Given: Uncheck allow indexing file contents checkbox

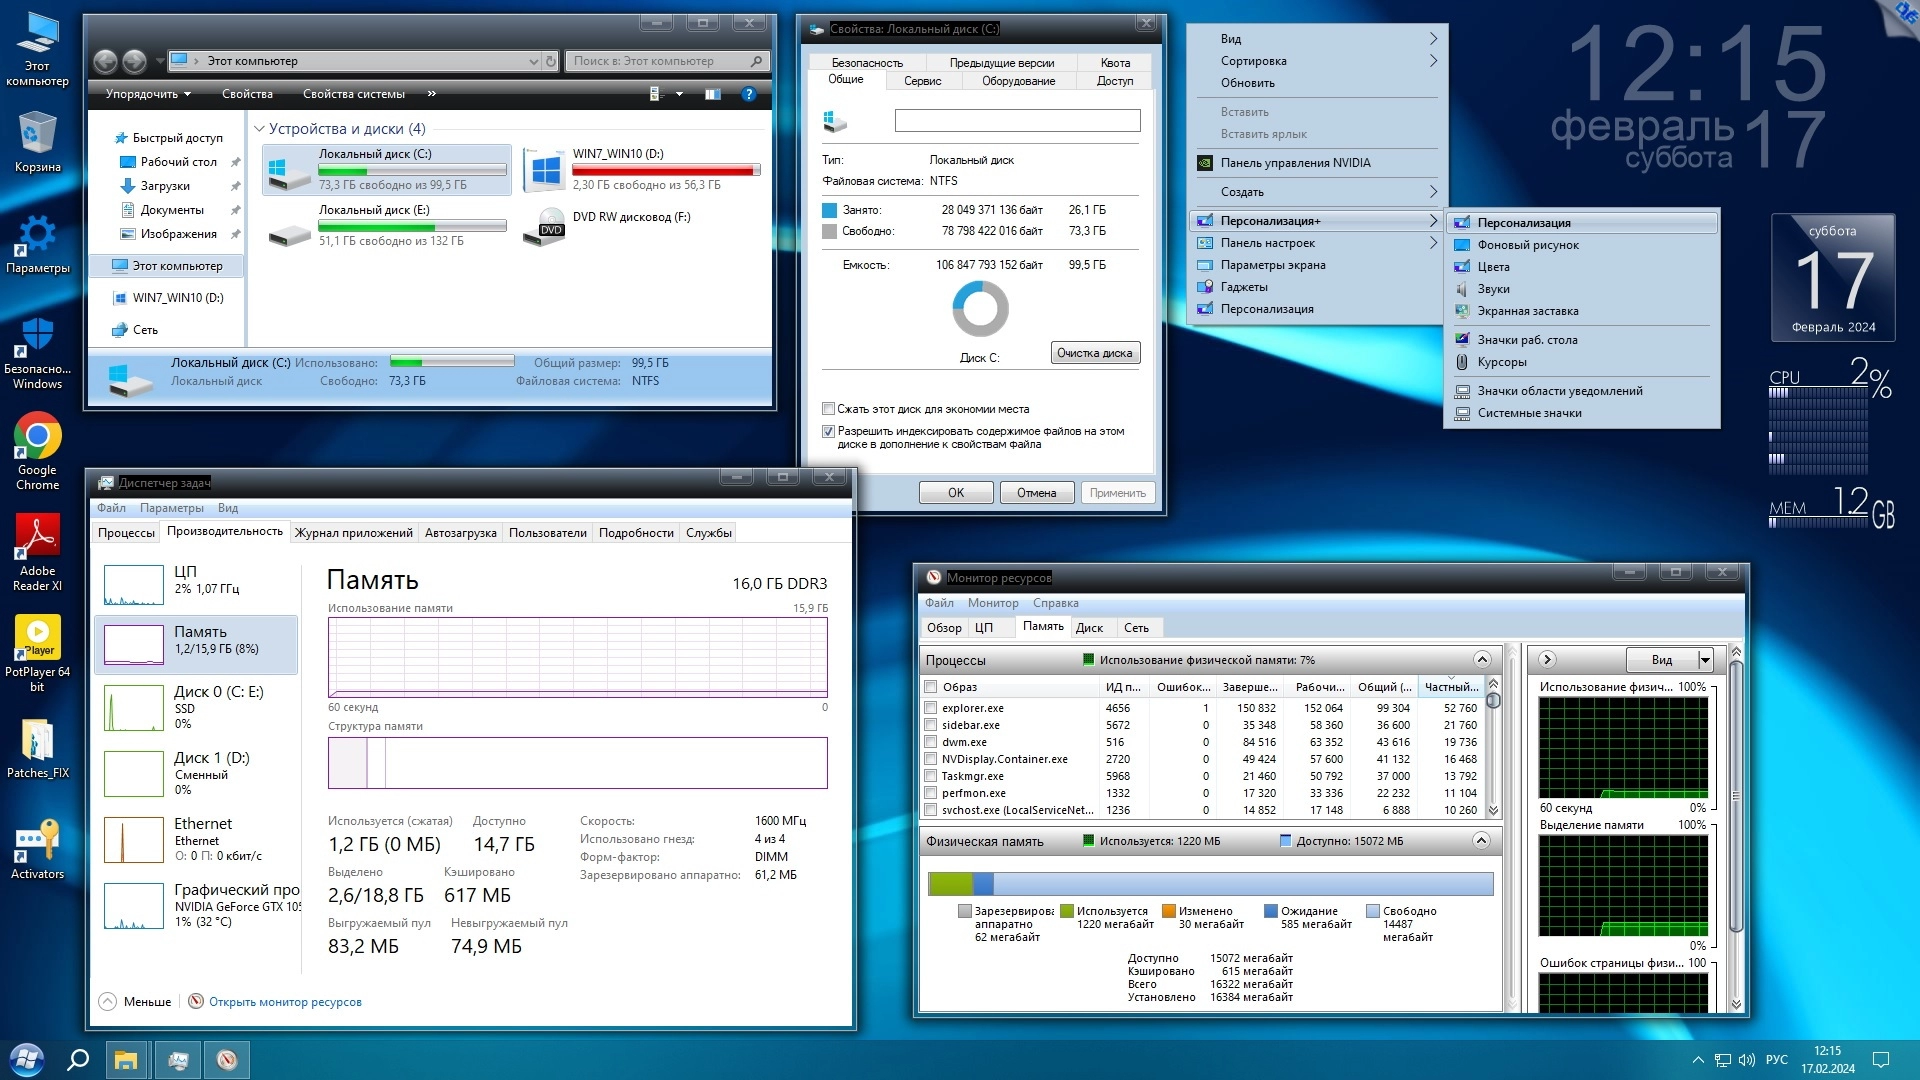Looking at the screenshot, I should pos(828,432).
